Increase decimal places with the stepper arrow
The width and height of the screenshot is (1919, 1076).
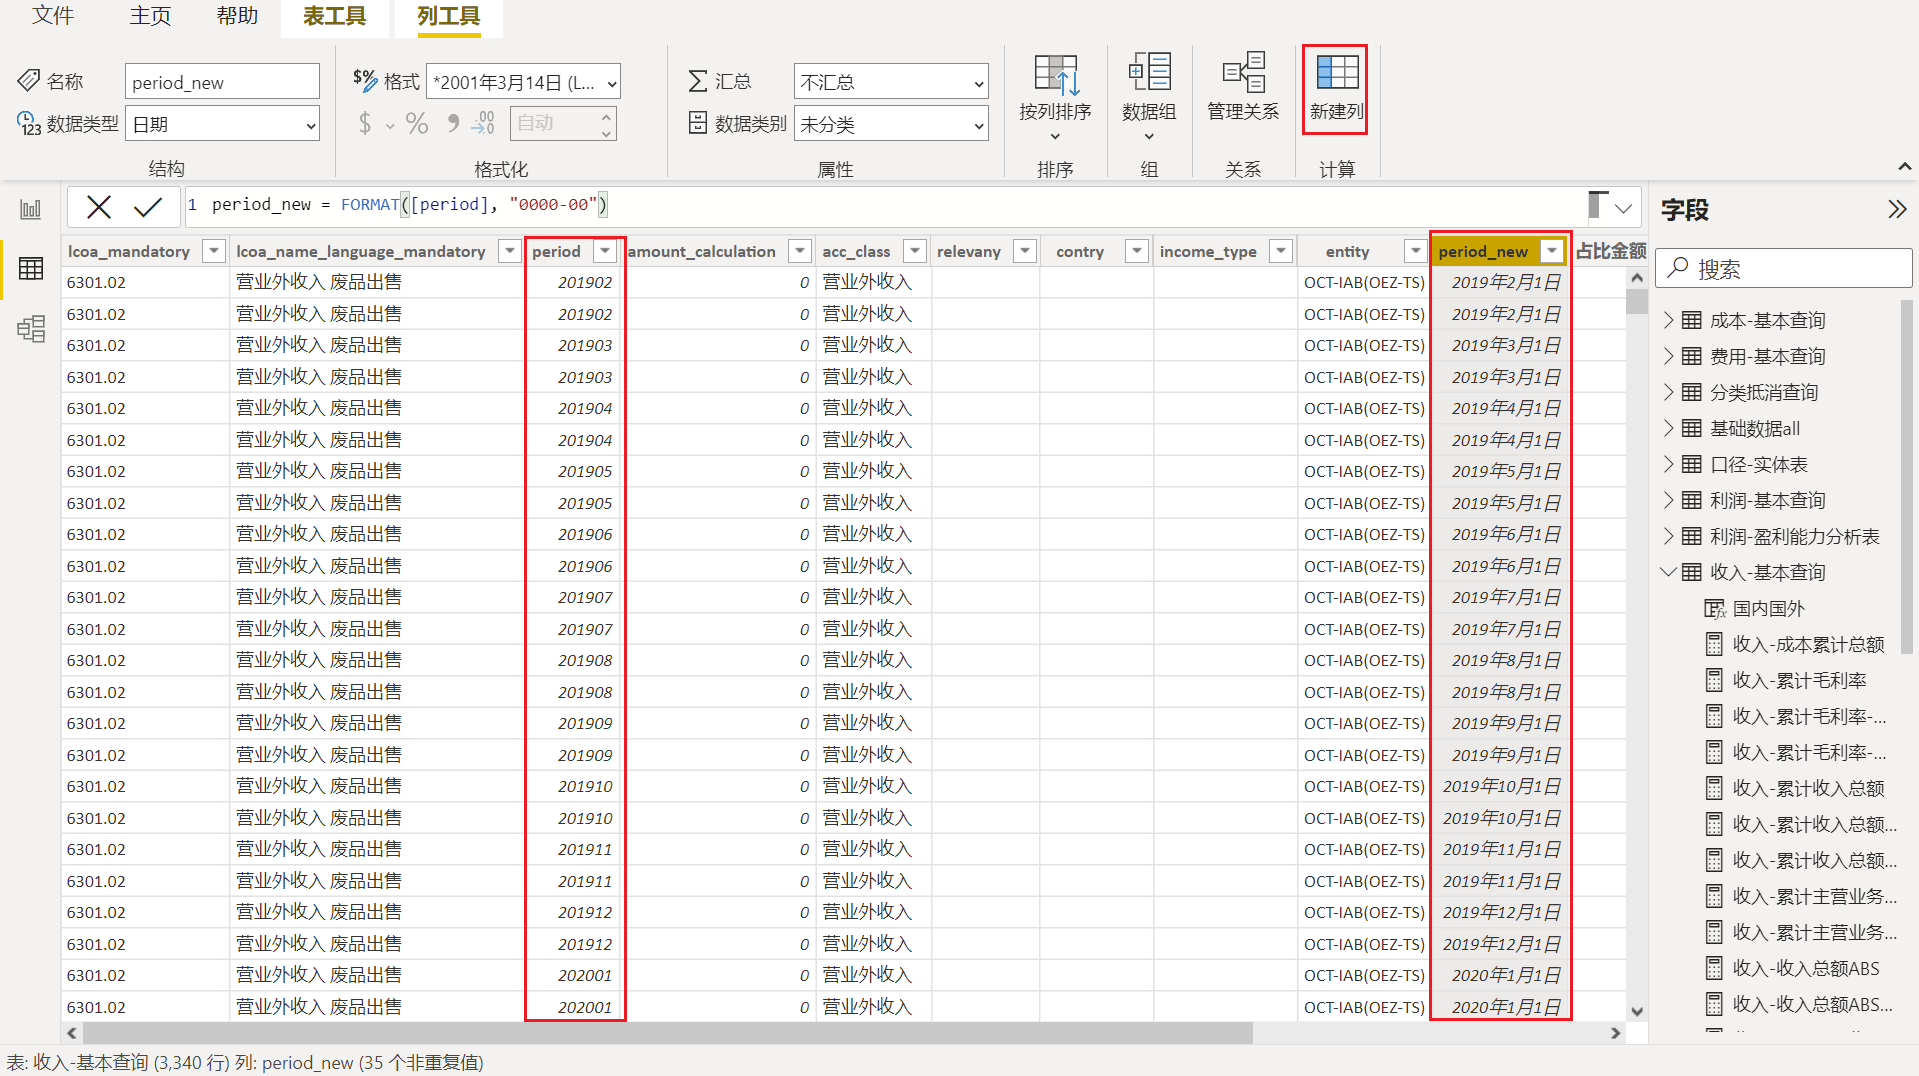coord(605,117)
